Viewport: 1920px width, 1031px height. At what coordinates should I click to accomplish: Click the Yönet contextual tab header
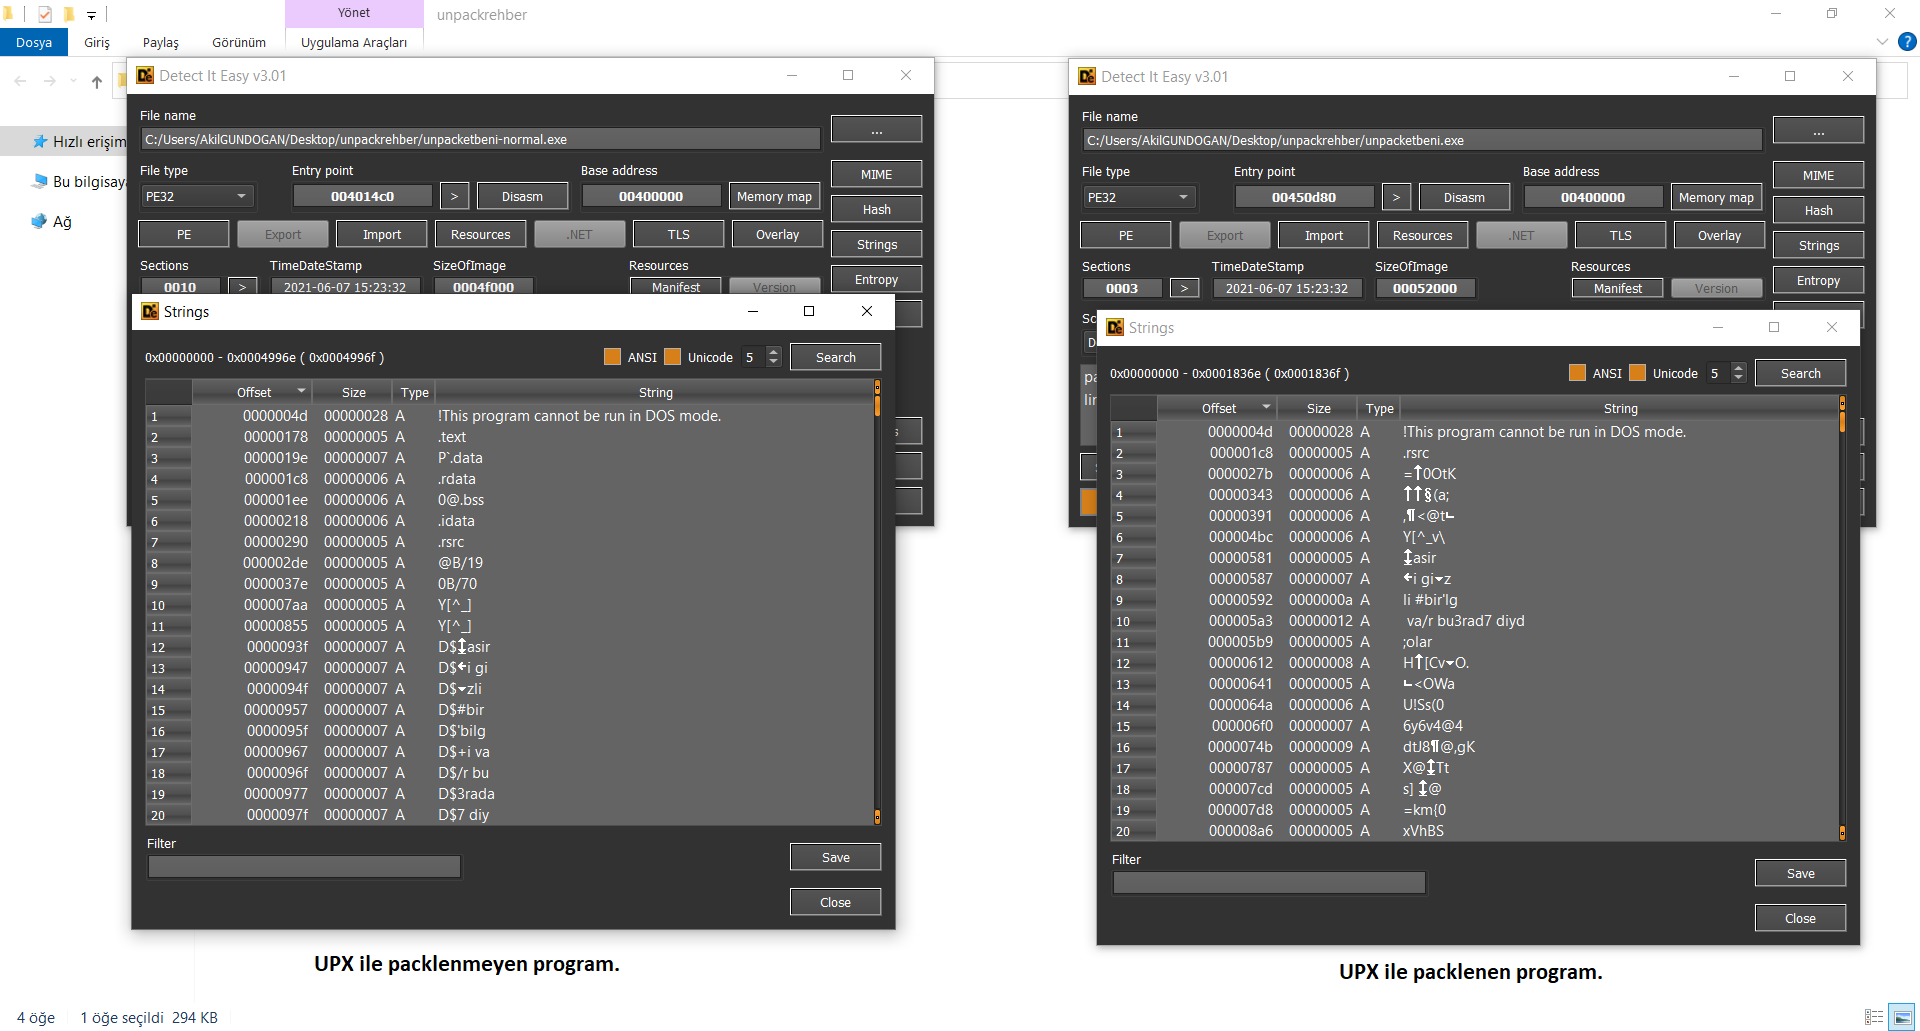[x=354, y=13]
